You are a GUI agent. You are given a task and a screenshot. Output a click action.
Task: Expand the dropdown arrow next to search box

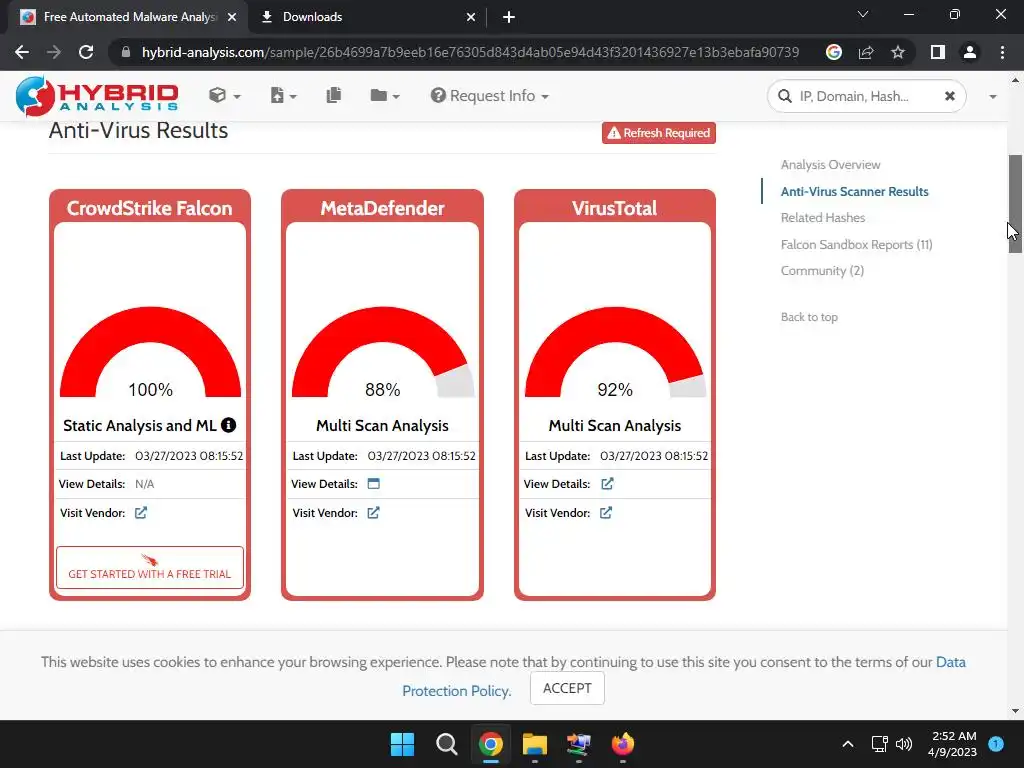[x=993, y=97]
